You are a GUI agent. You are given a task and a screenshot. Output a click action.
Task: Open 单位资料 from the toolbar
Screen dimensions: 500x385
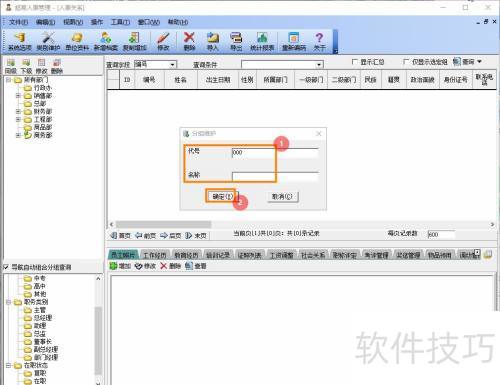77,41
